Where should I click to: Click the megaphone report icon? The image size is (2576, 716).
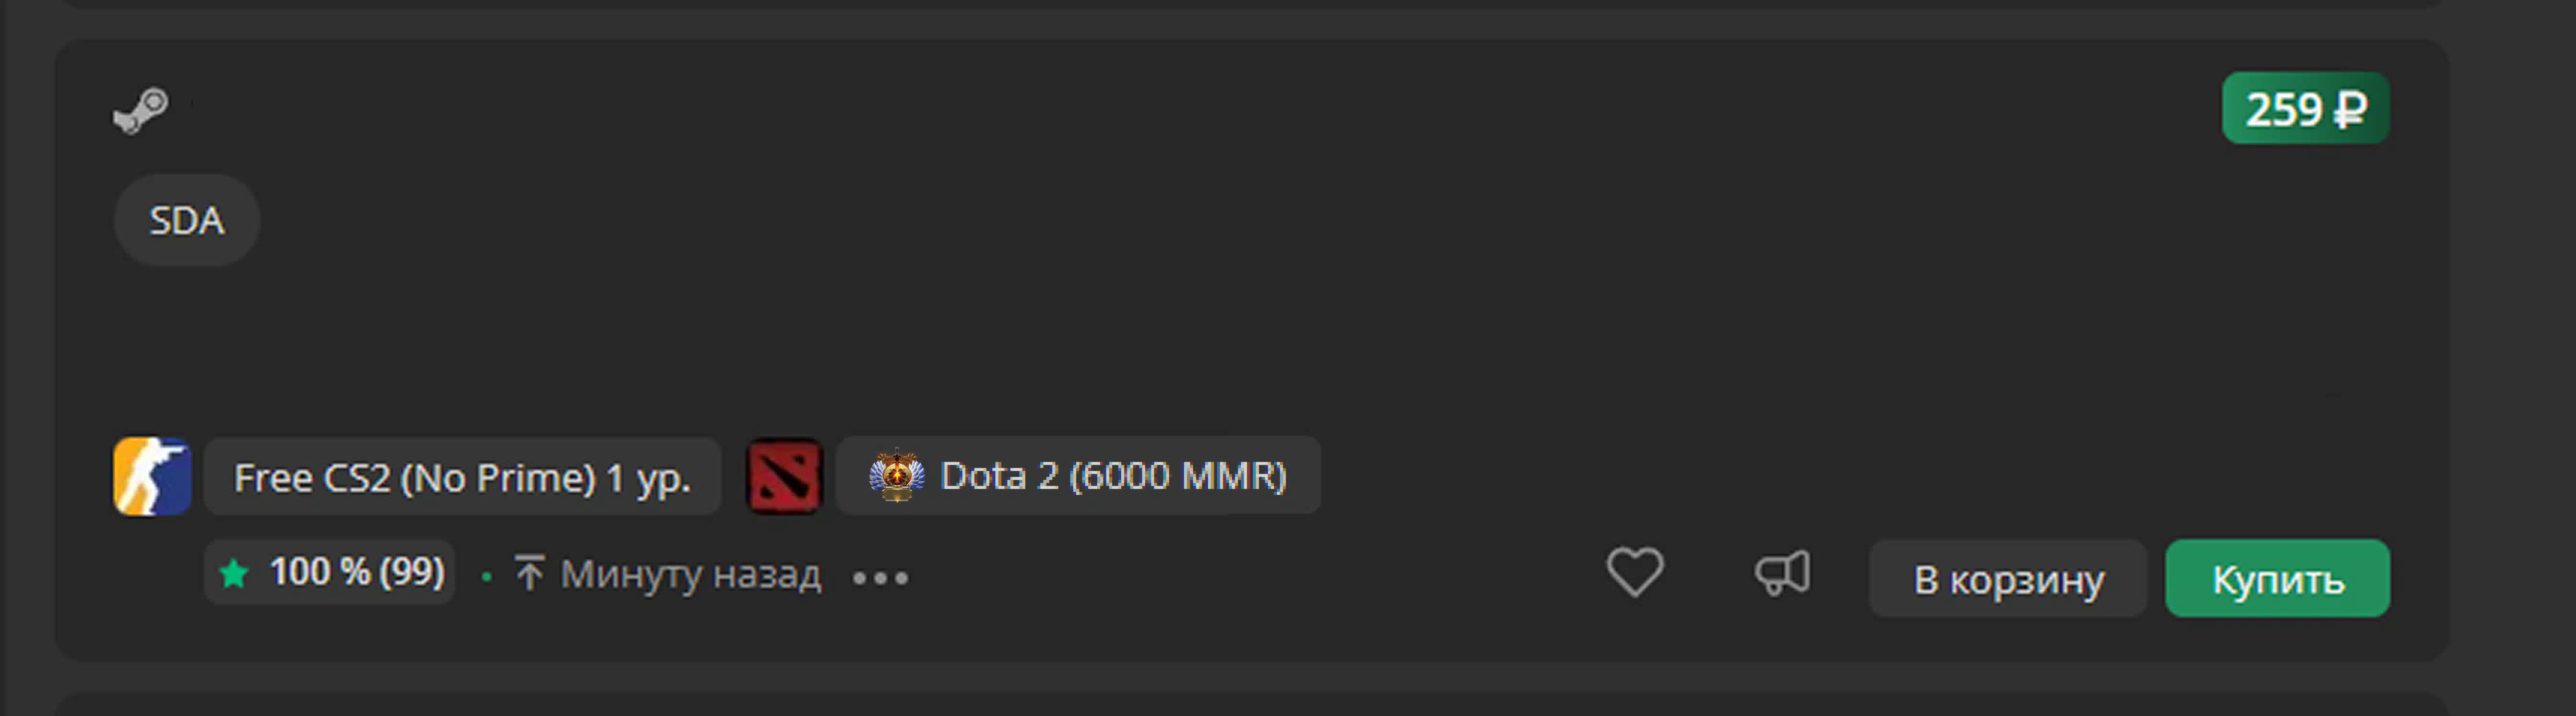click(x=1783, y=573)
